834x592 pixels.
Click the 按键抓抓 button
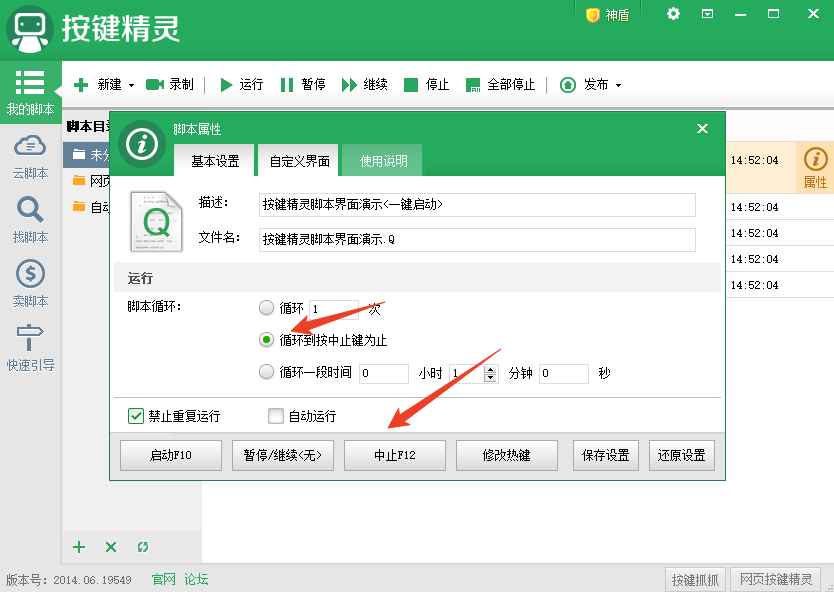(695, 580)
